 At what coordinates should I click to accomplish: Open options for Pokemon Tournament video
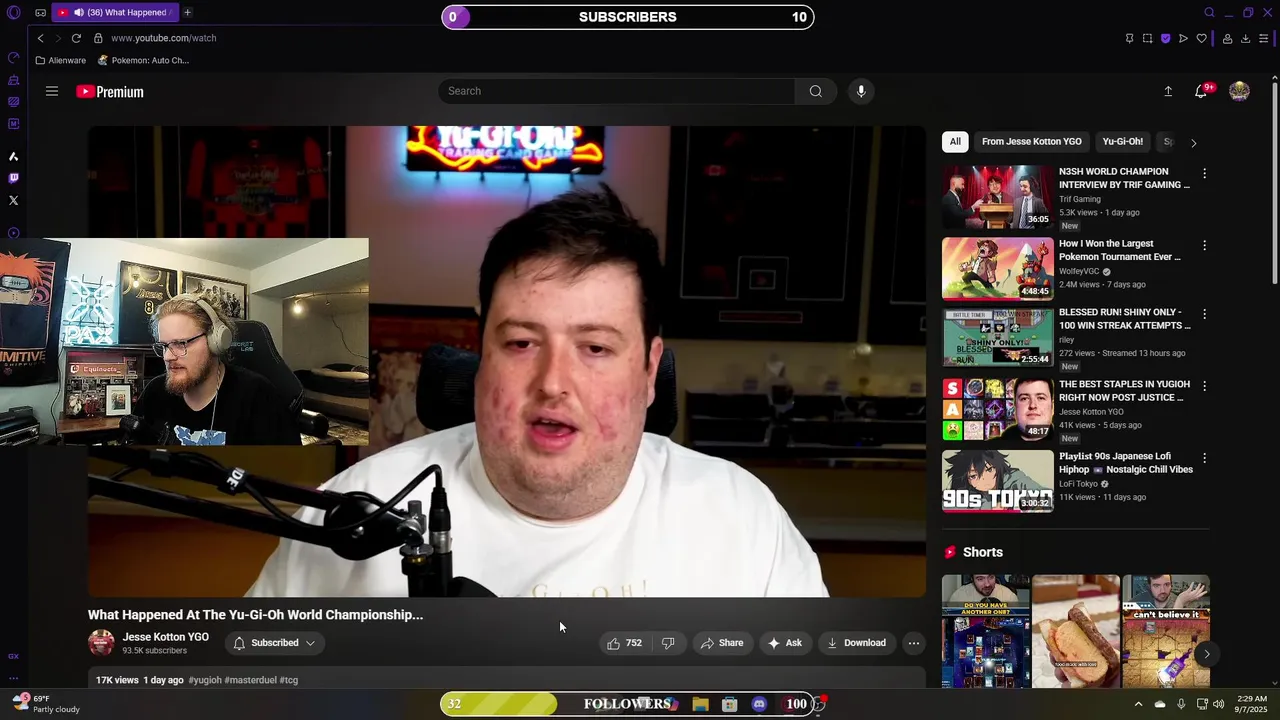(x=1204, y=246)
